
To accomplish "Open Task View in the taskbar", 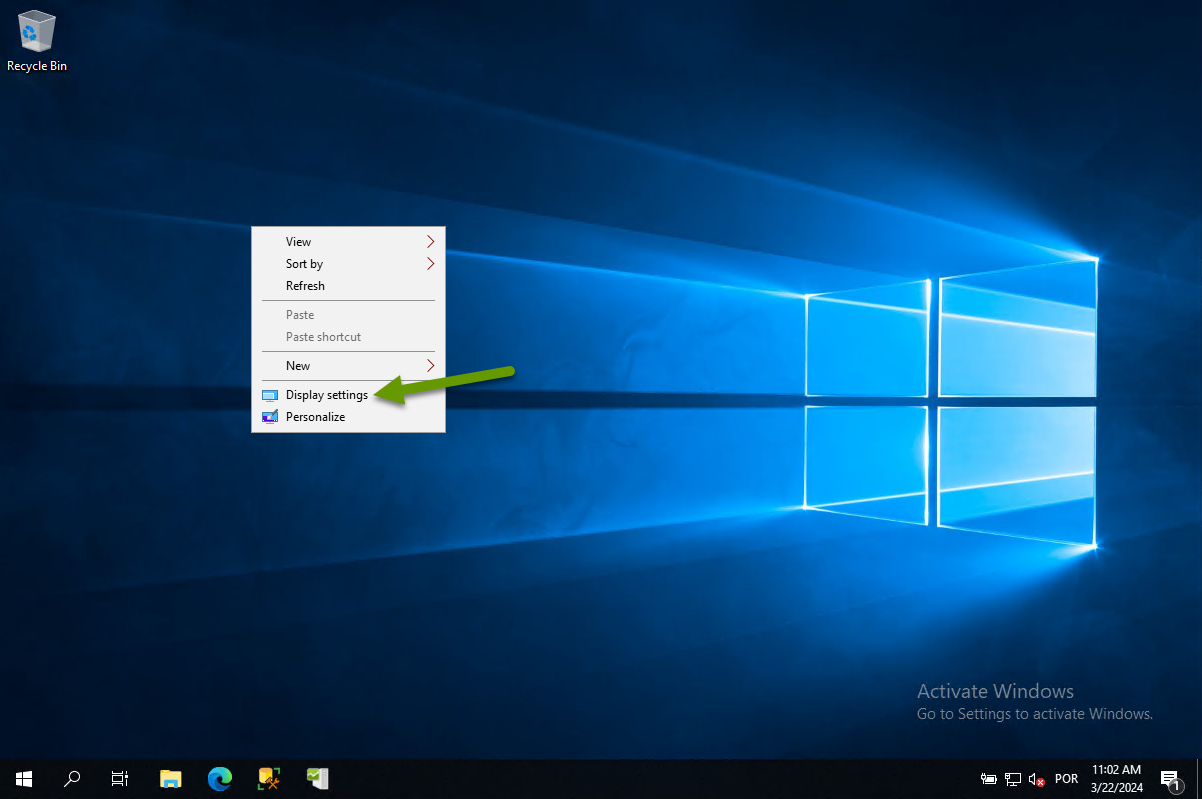I will [x=120, y=778].
